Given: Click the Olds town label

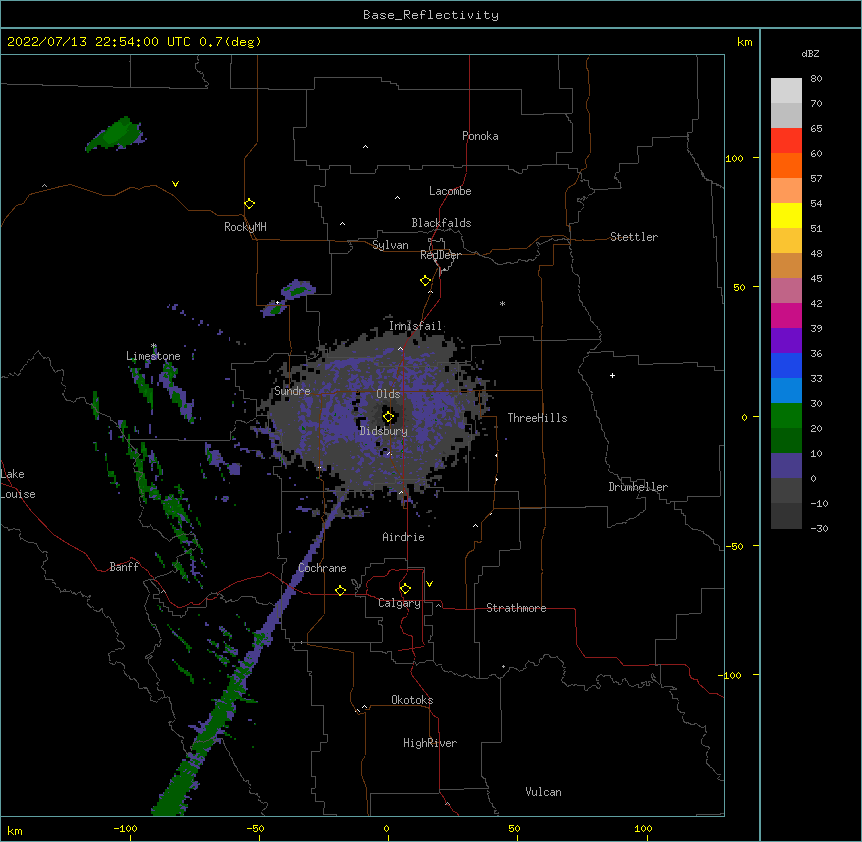Looking at the screenshot, I should [388, 394].
